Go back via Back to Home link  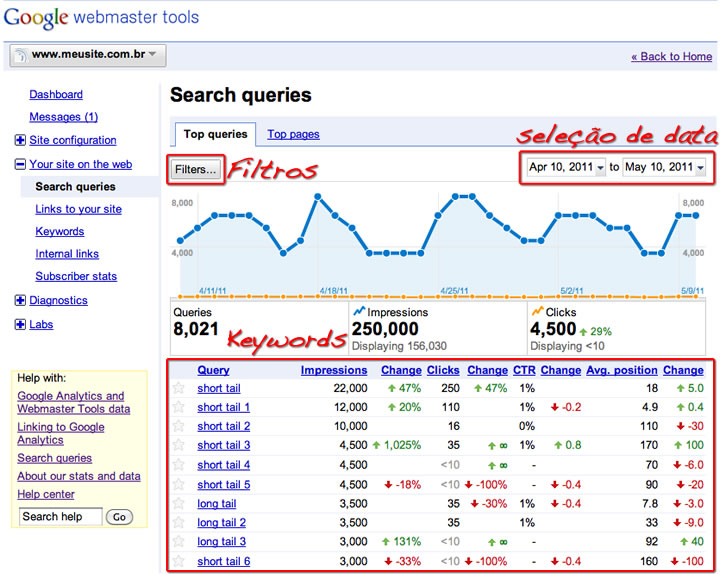click(x=671, y=56)
